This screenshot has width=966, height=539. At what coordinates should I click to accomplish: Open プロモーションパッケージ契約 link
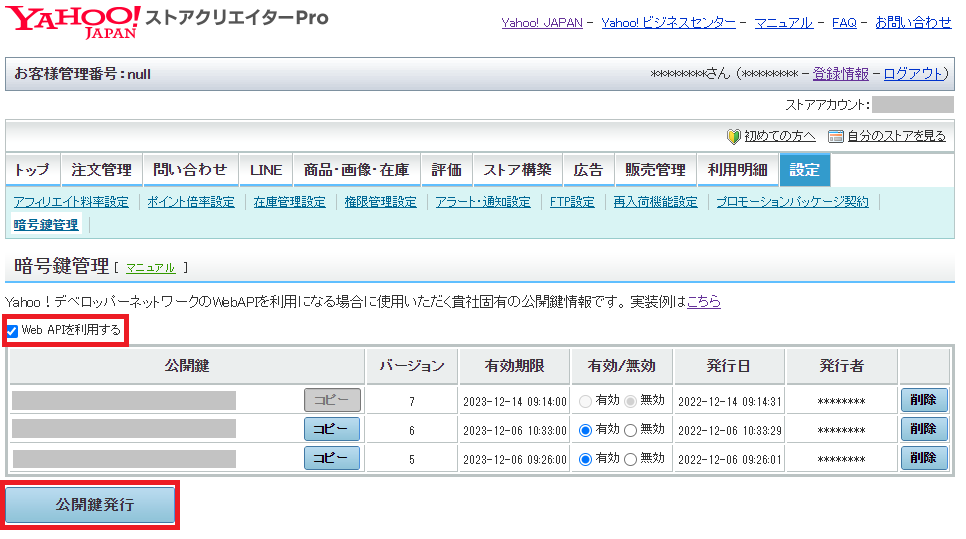click(793, 202)
